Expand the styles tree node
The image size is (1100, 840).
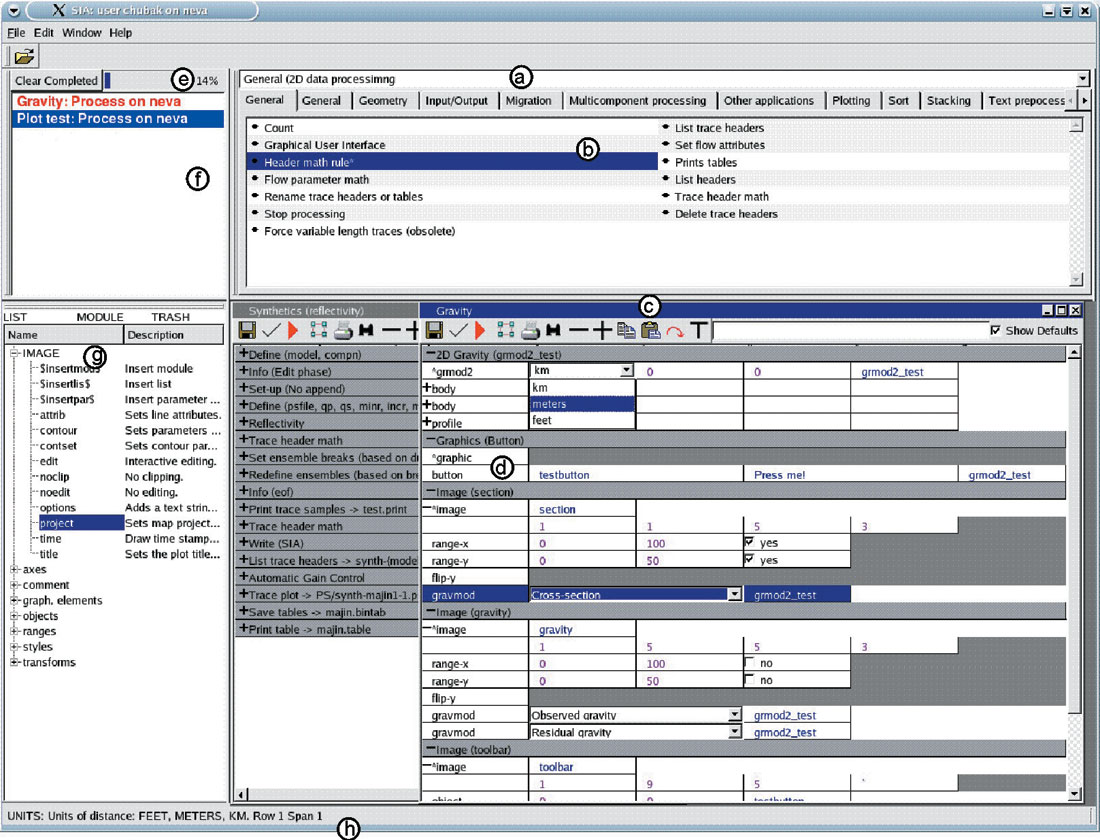click(x=14, y=646)
